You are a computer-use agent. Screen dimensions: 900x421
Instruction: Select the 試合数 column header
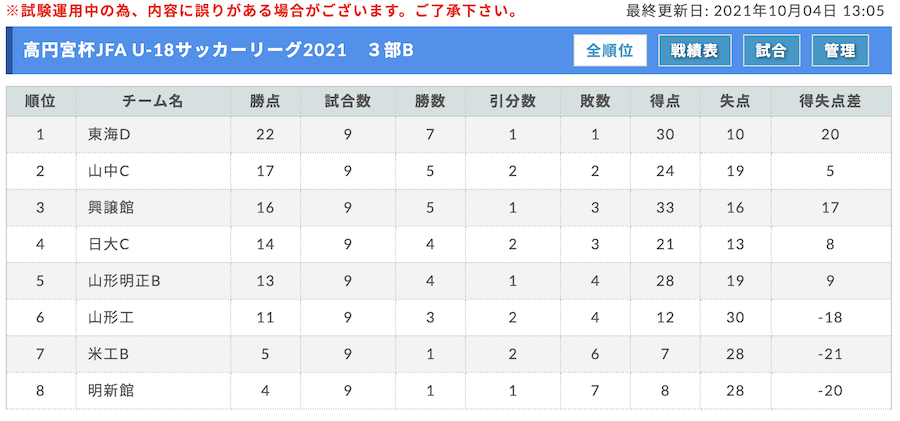[x=348, y=102]
